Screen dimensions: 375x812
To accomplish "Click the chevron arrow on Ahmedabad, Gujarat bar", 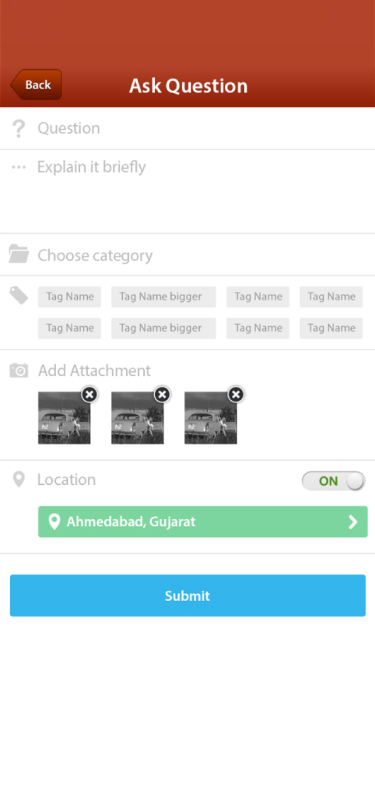I will coord(353,522).
